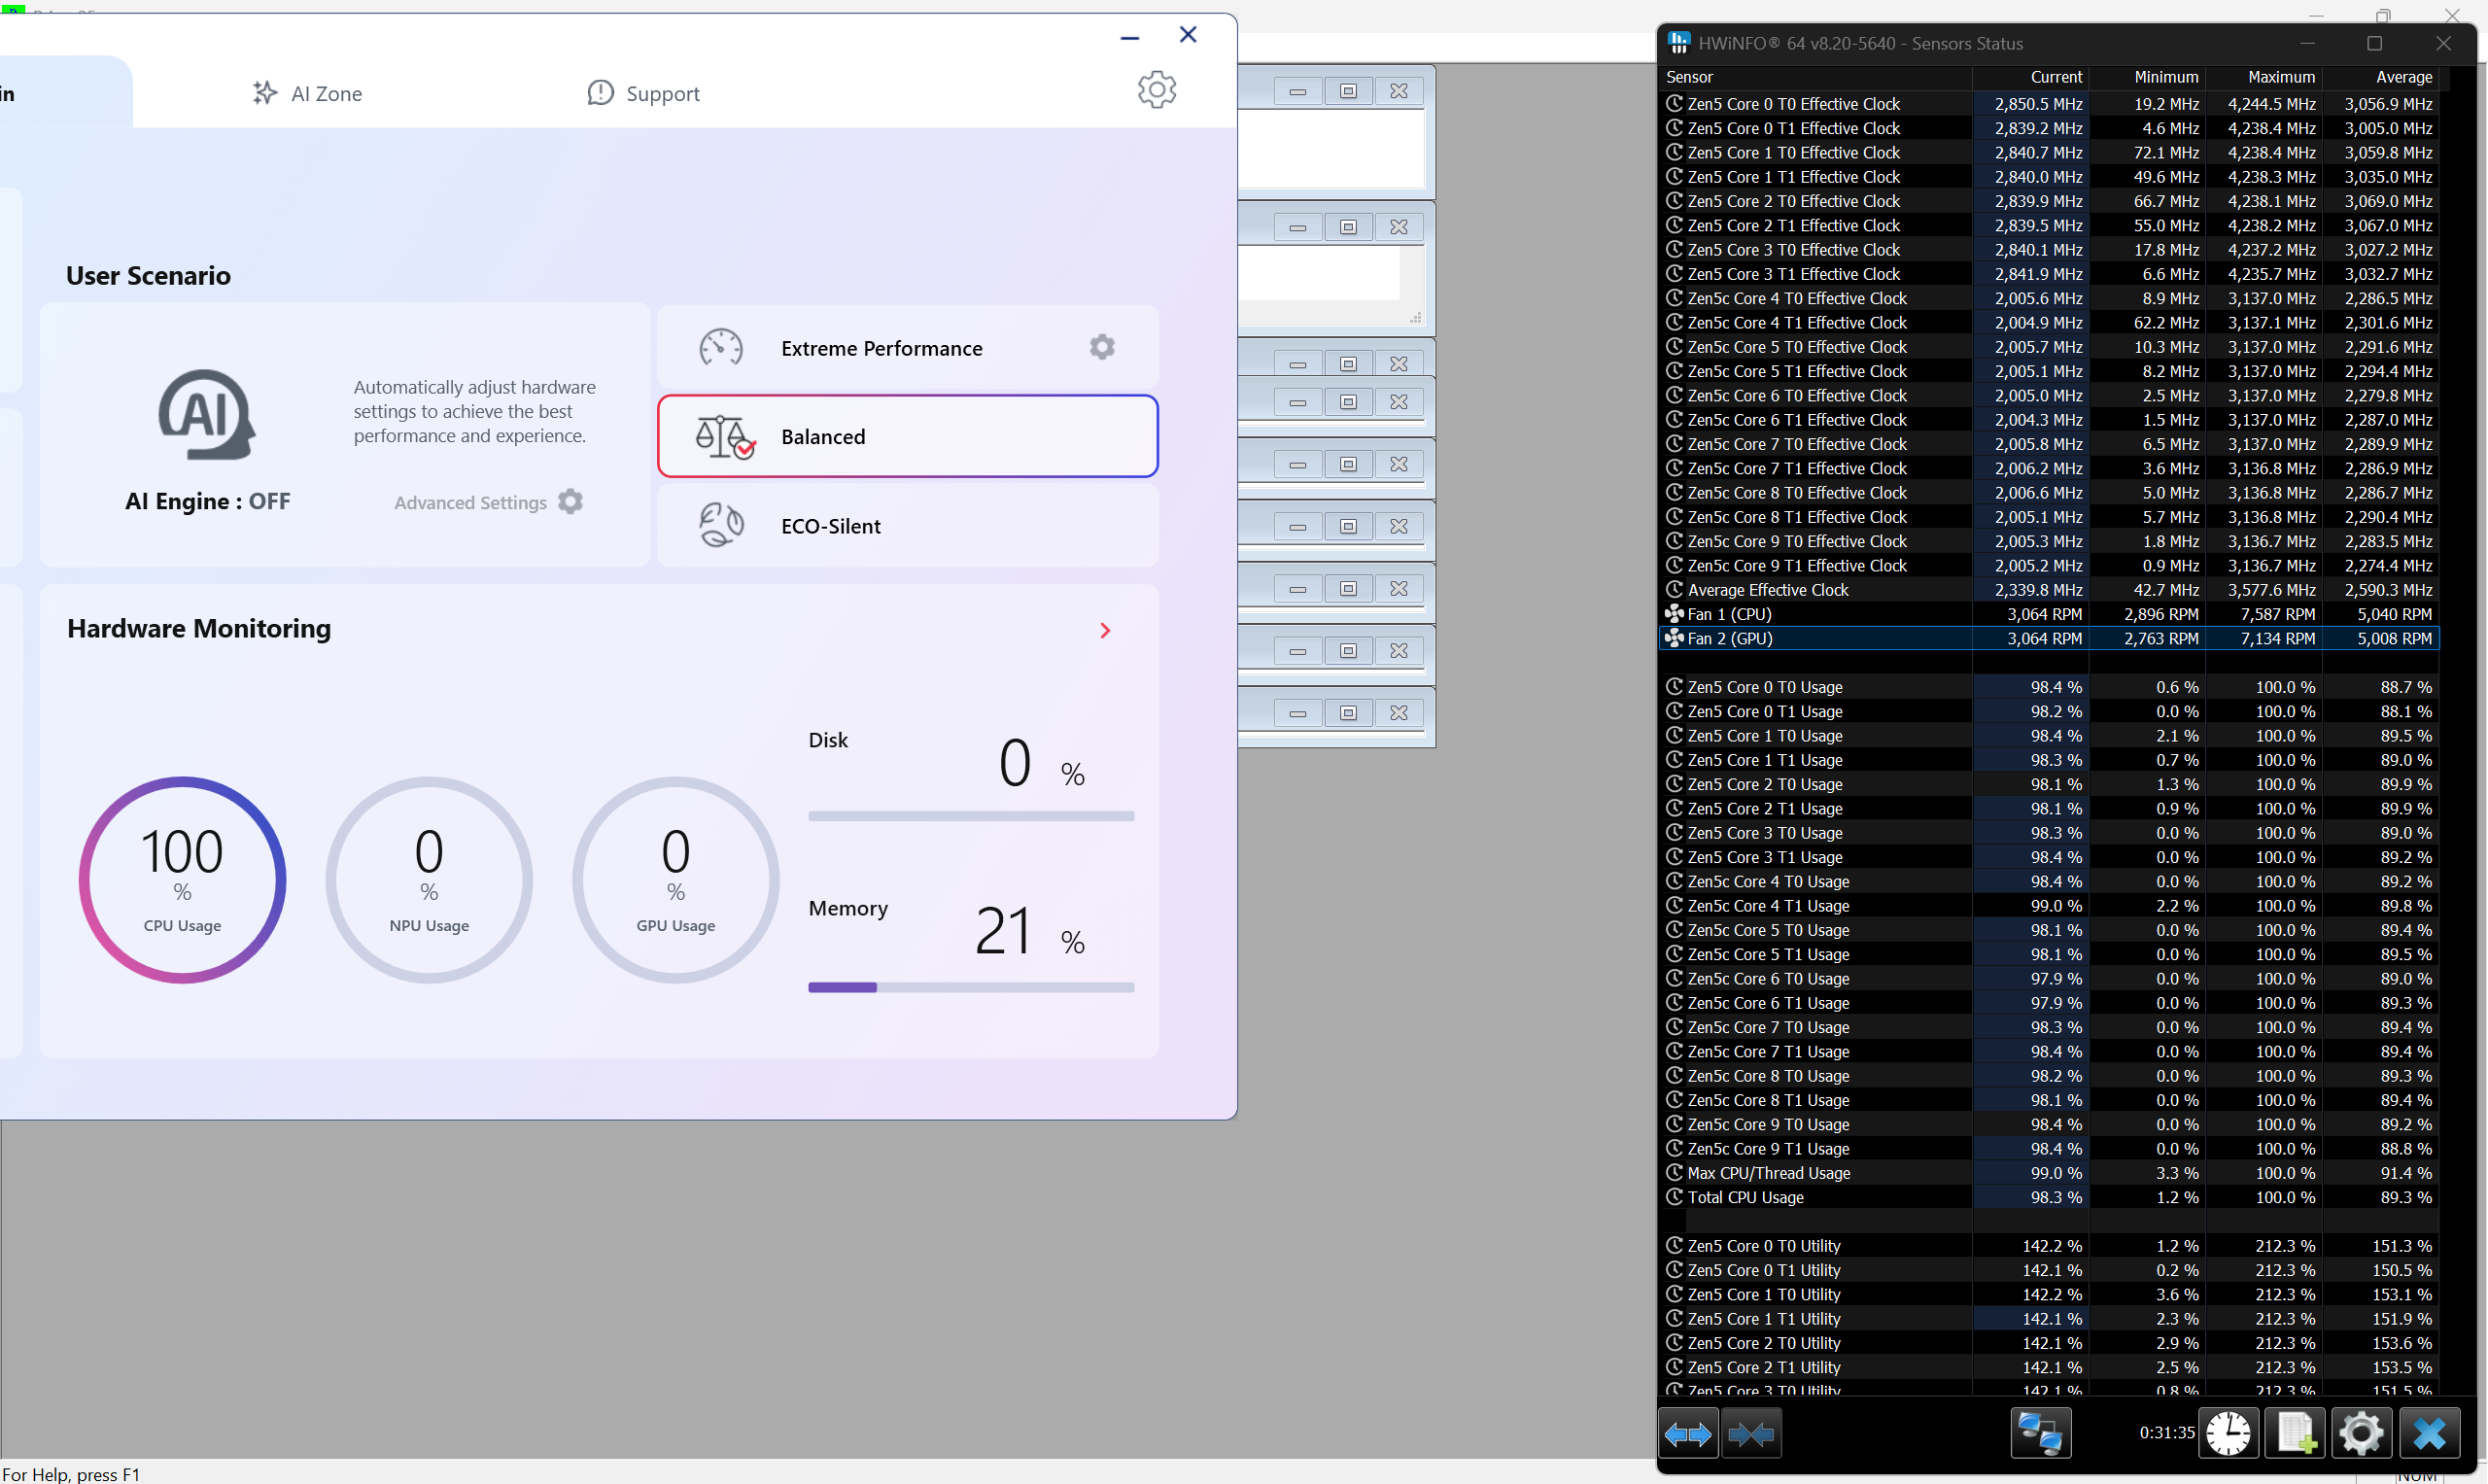Viewport: 2488px width, 1484px height.
Task: Open the Support tab
Action: (x=643, y=93)
